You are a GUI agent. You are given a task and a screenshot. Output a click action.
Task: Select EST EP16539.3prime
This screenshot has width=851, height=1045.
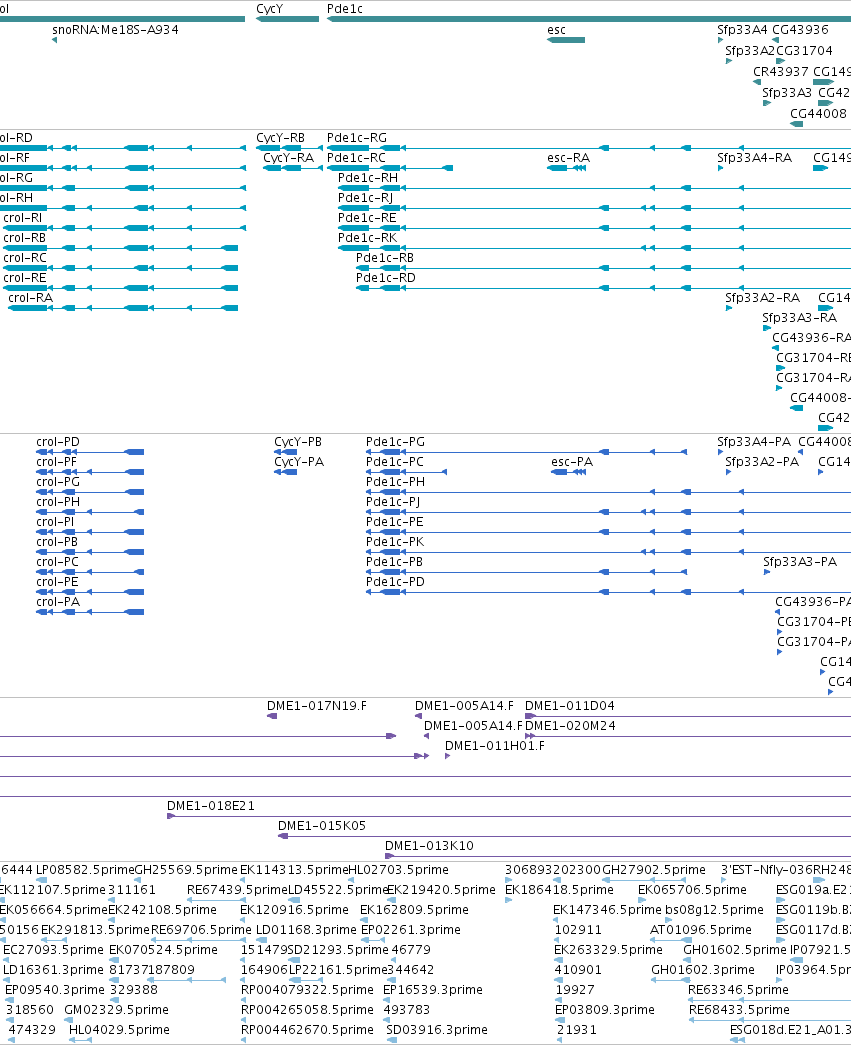point(432,990)
